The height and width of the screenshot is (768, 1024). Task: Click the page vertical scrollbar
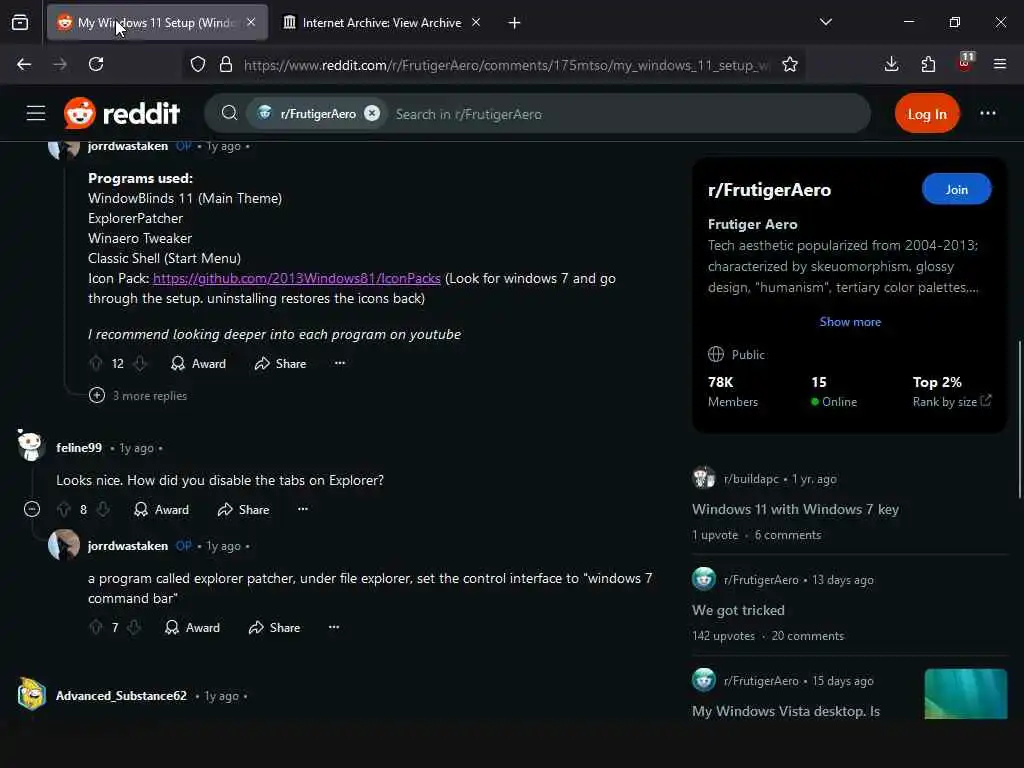click(x=1019, y=419)
